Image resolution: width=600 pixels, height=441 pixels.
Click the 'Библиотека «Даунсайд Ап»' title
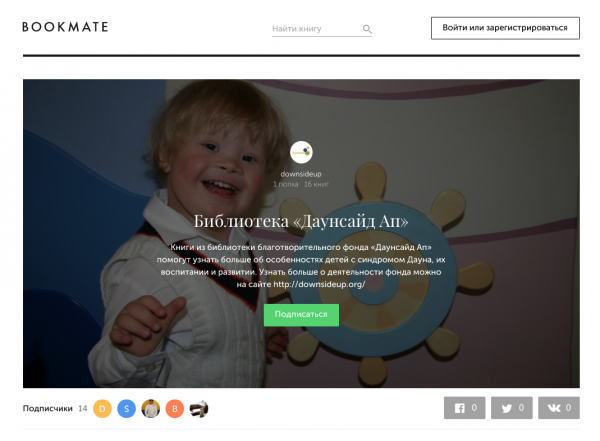point(301,221)
